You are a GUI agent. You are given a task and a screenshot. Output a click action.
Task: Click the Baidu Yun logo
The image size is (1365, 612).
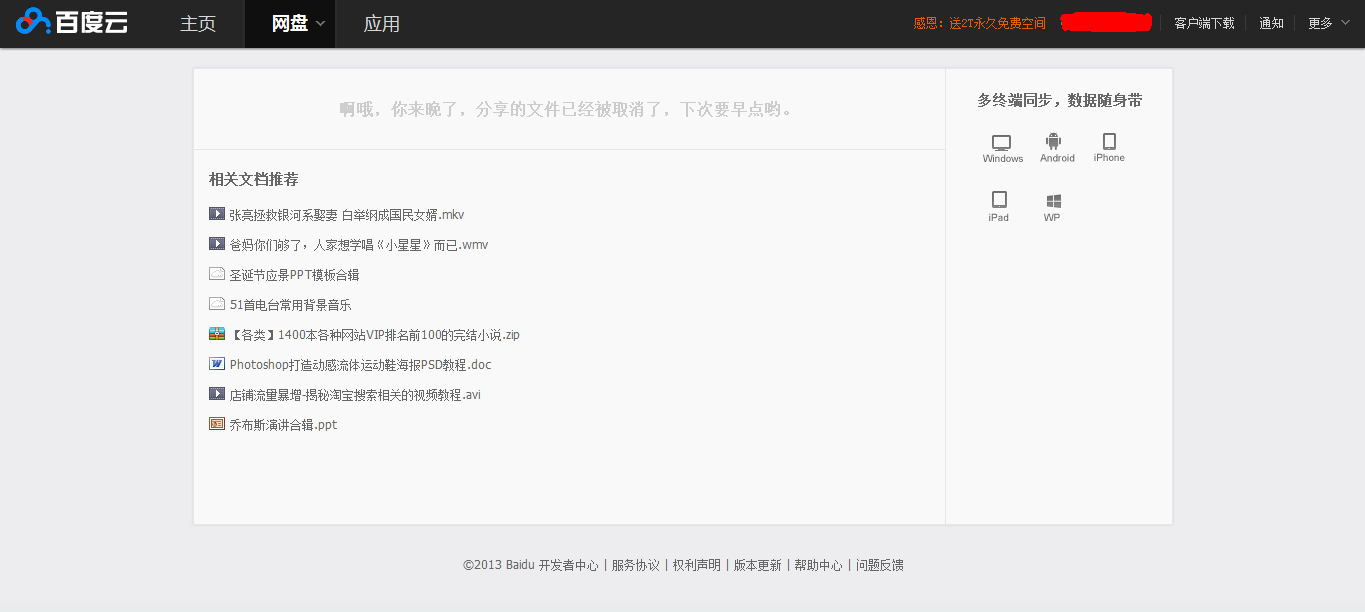coord(72,22)
